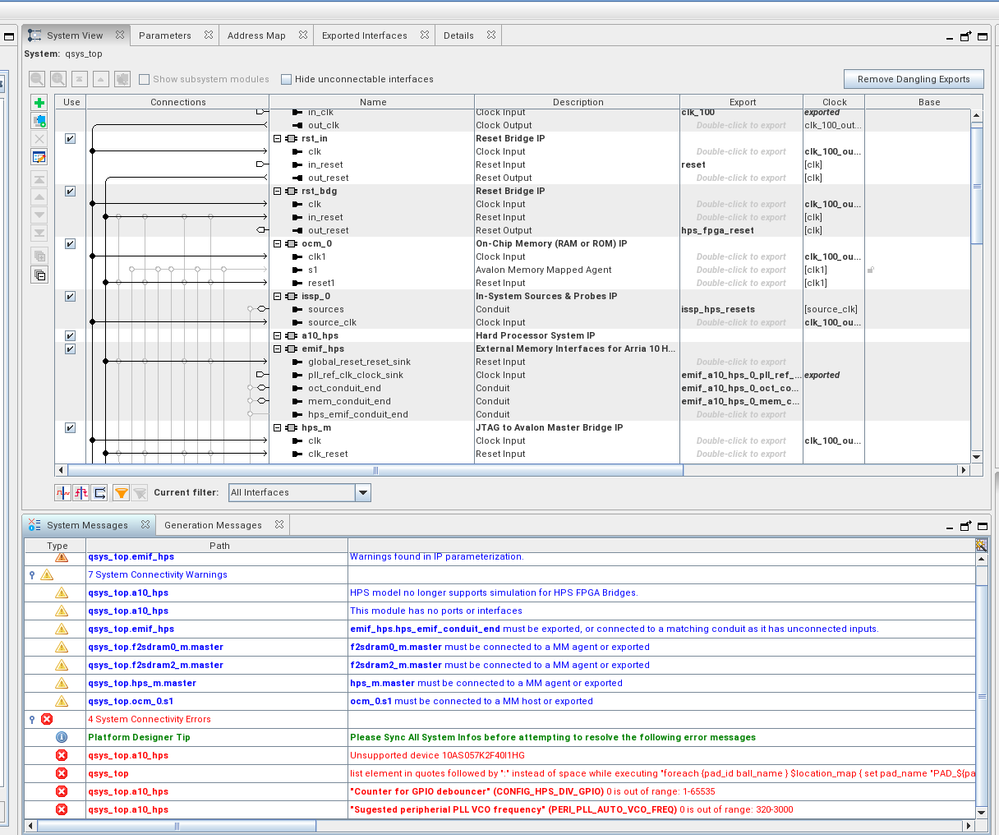999x835 pixels.
Task: Click Remove Dangling Exports button
Action: pos(913,79)
